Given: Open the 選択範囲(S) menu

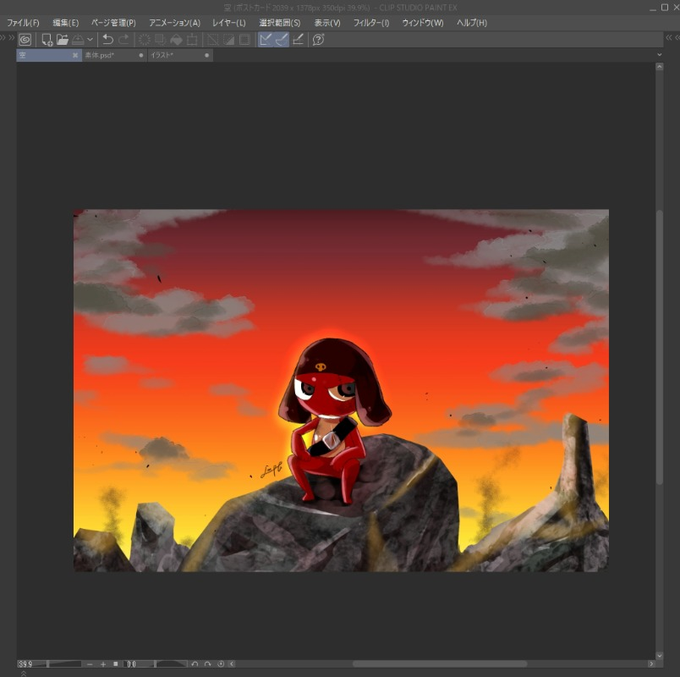Looking at the screenshot, I should click(x=280, y=23).
